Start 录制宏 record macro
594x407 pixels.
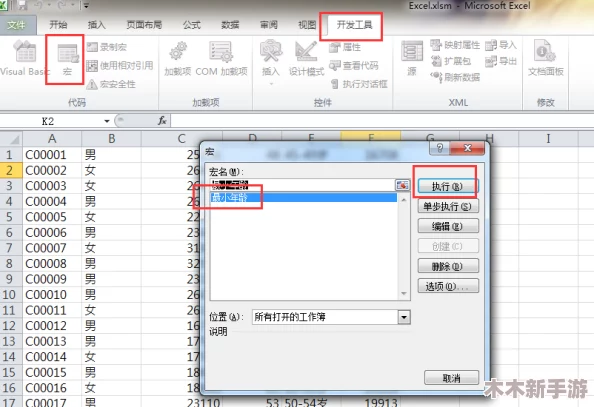[x=106, y=47]
